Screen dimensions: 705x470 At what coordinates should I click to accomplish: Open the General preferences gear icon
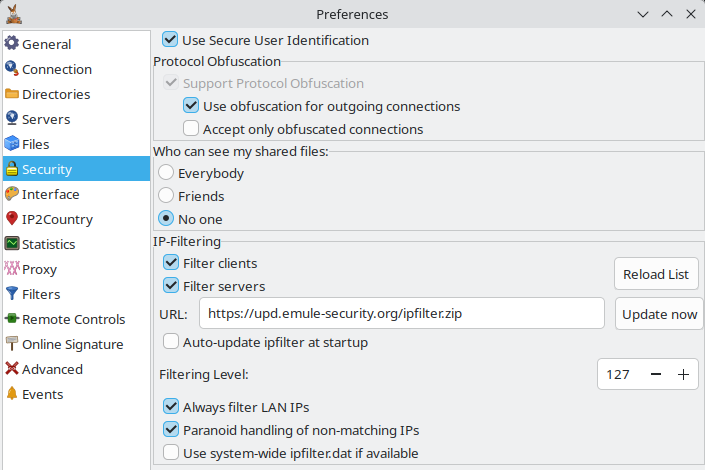tap(12, 44)
